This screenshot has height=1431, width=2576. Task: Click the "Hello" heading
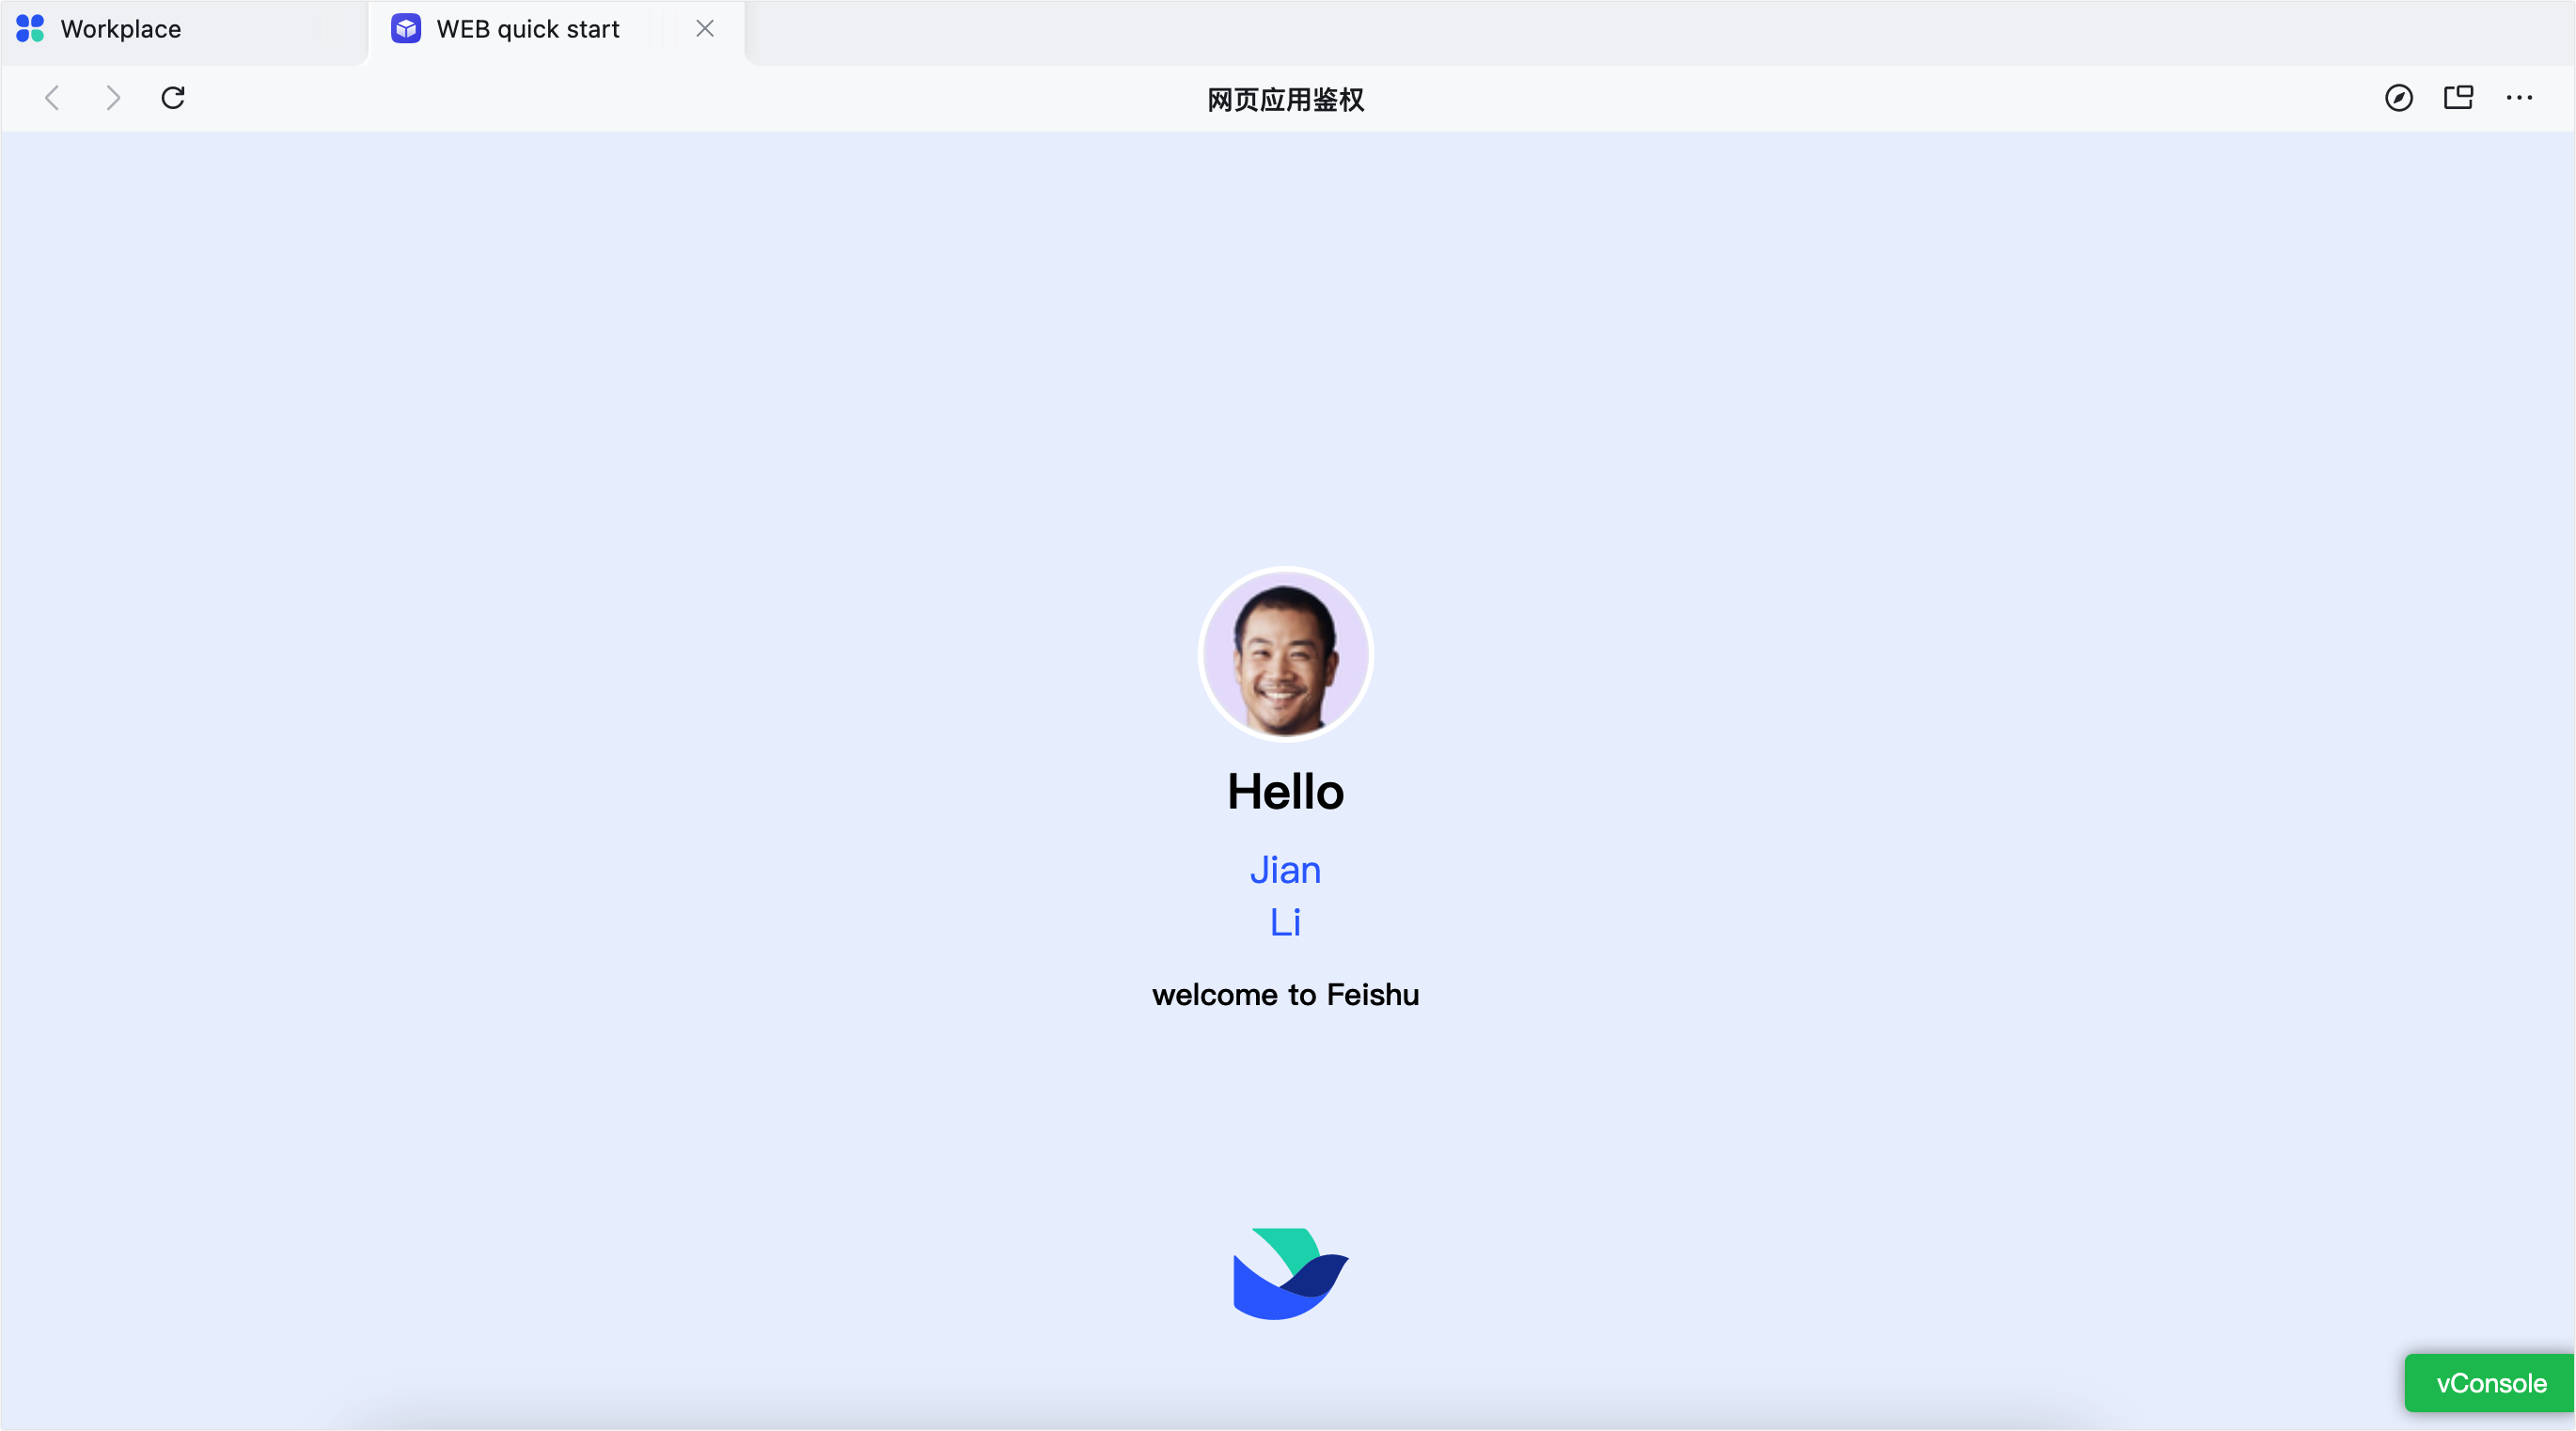coord(1285,792)
